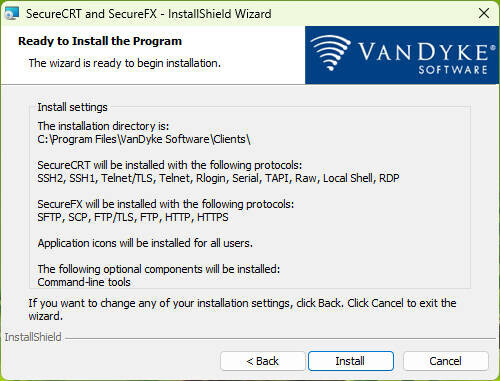Click the C:\Program Files\VanDyke Software\Clients path
This screenshot has height=381, width=500.
(144, 139)
